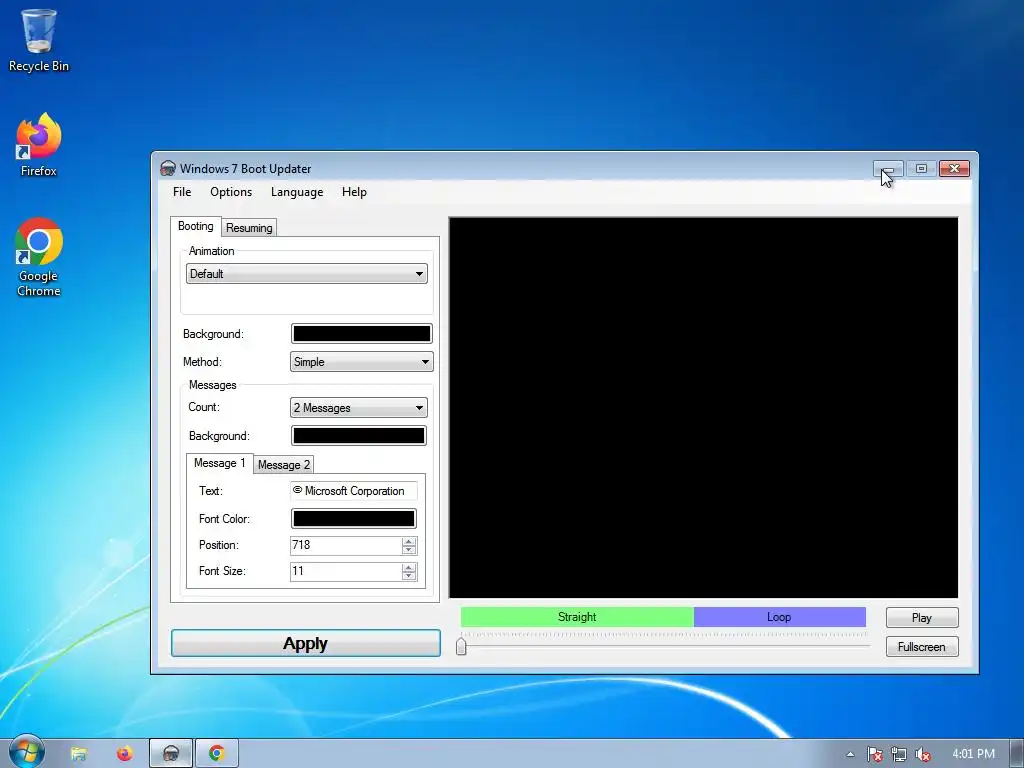Open Chrome from the taskbar
Screen dimensions: 1024x768
[217, 754]
